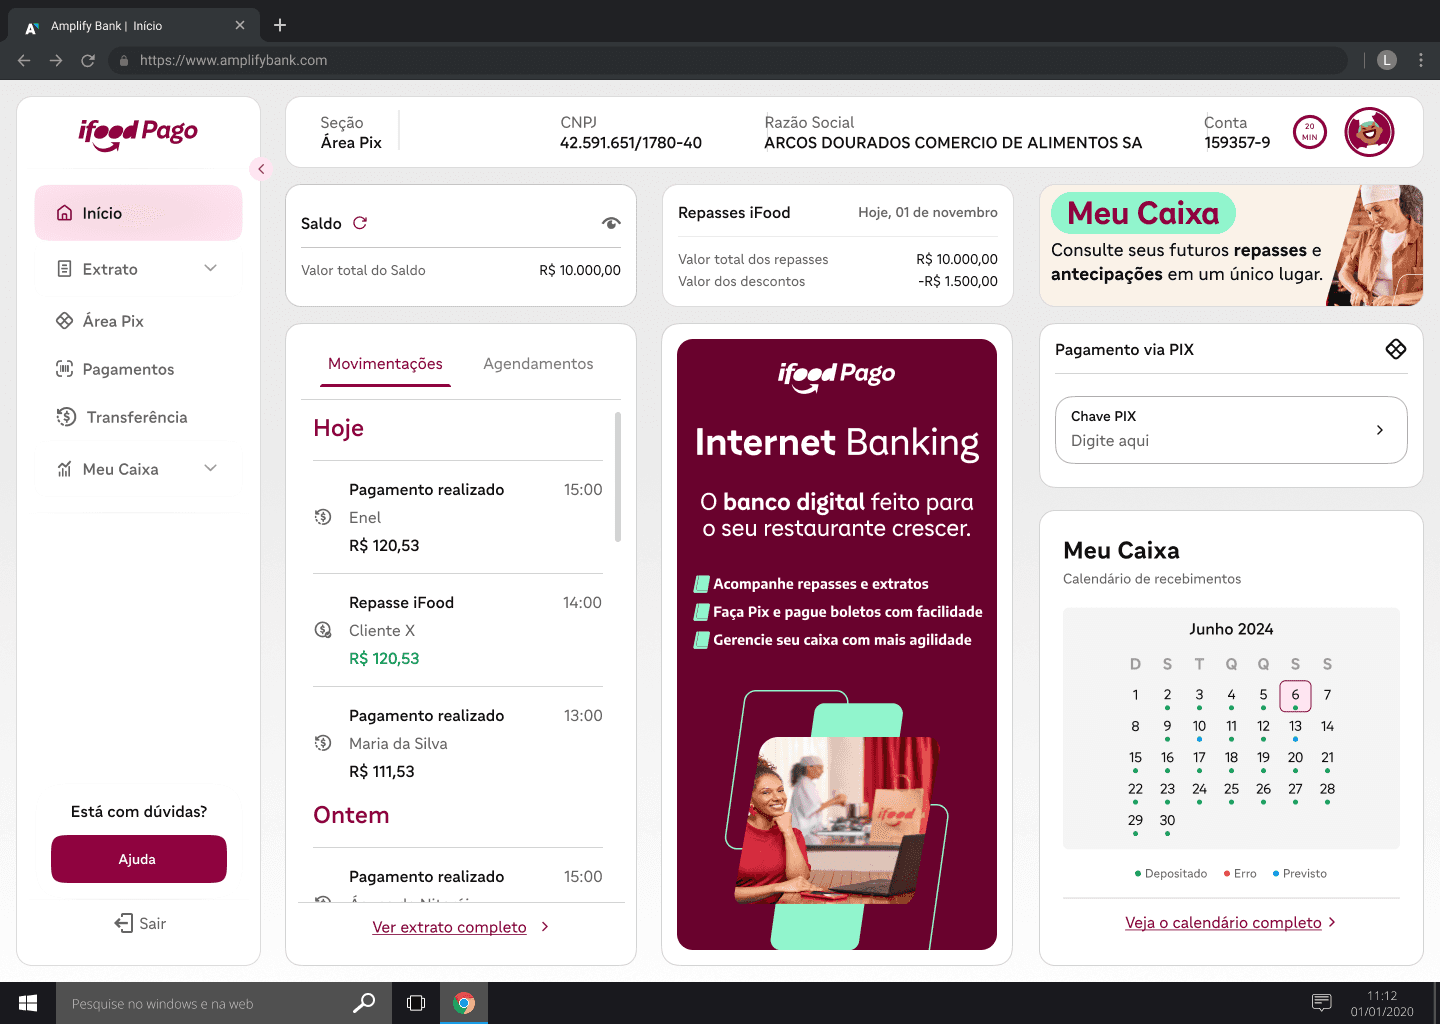
Task: Open Ver extrato completo link
Action: (x=449, y=927)
